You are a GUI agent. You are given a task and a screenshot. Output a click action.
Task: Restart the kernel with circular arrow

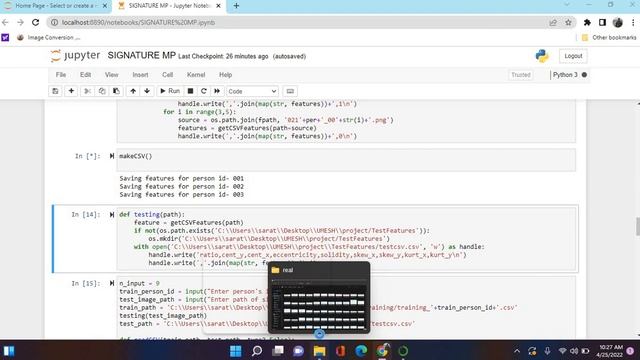click(x=204, y=91)
